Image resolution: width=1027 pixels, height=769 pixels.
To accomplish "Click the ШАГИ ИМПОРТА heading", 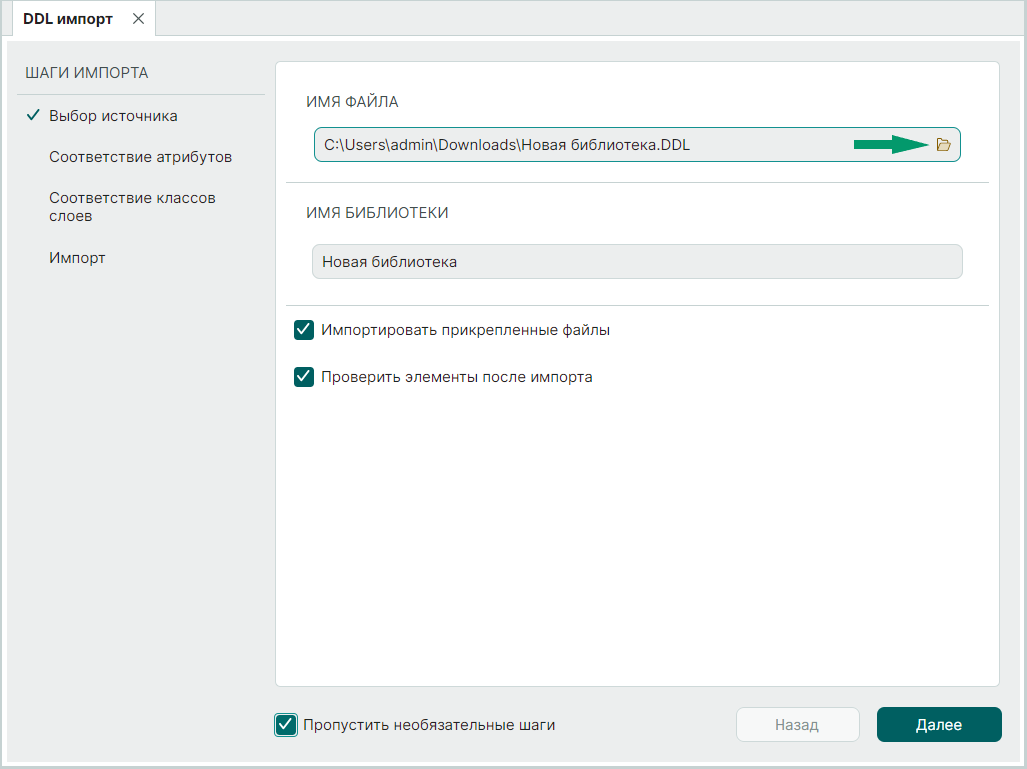I will [86, 73].
